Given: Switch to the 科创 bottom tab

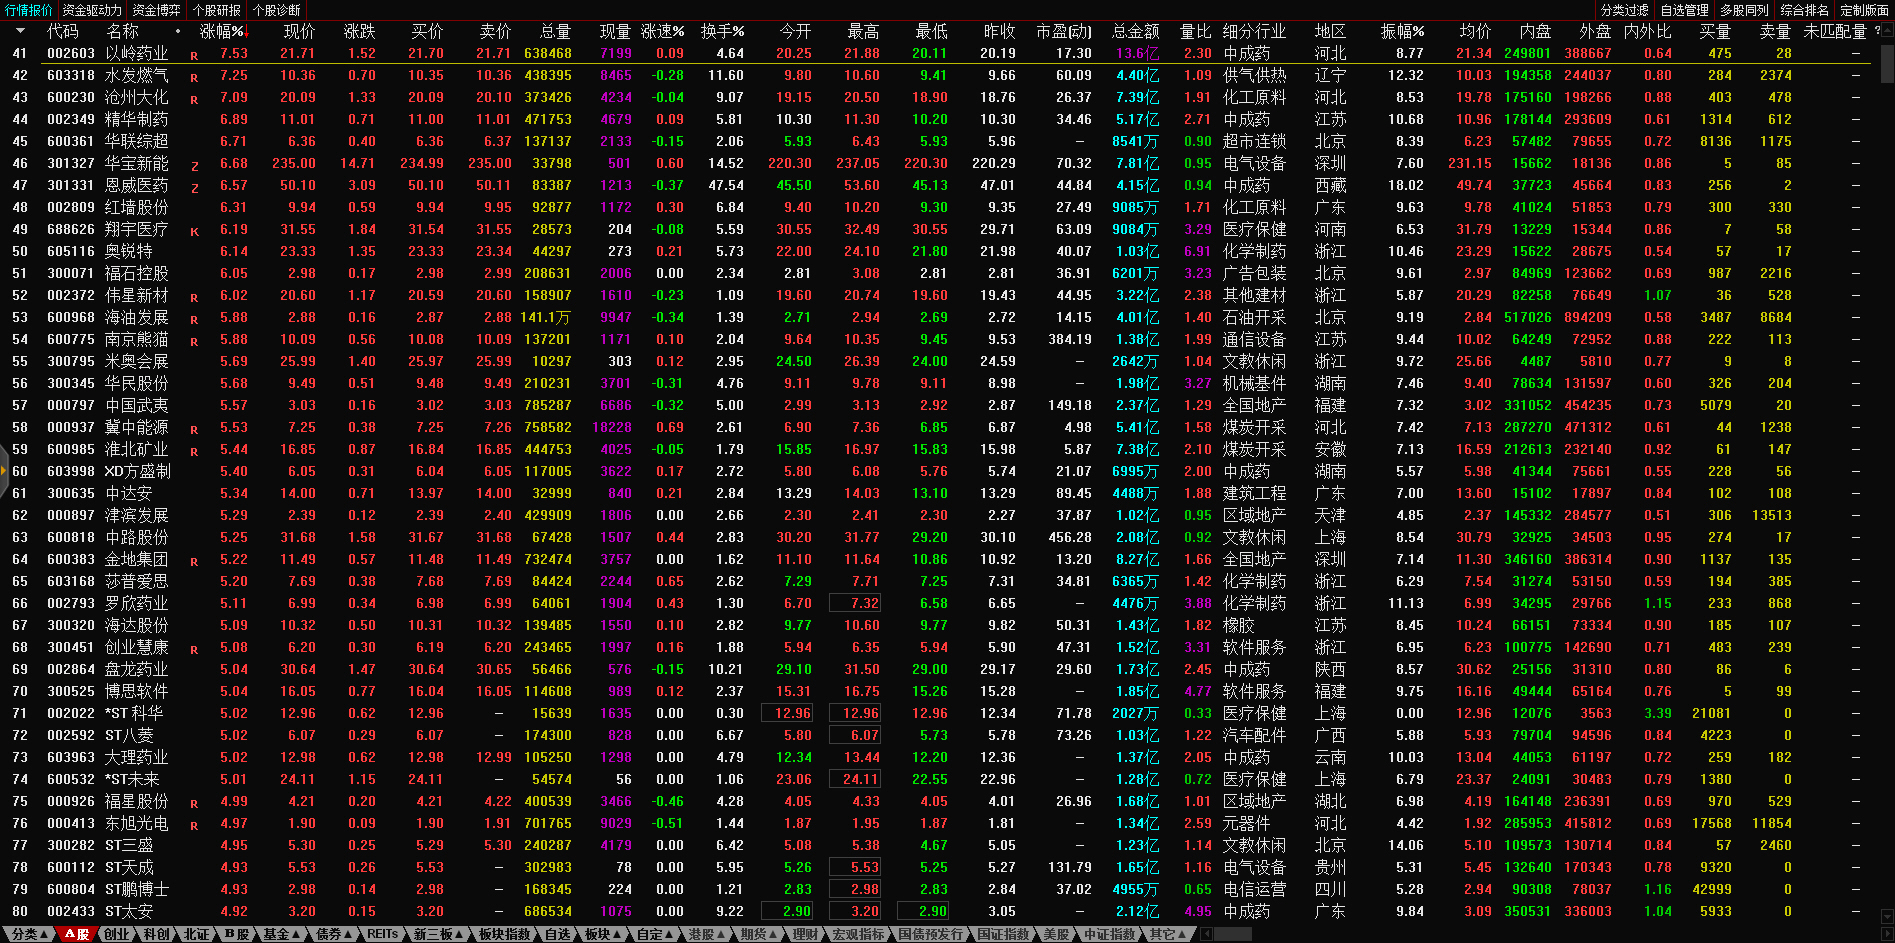Looking at the screenshot, I should click(x=157, y=934).
